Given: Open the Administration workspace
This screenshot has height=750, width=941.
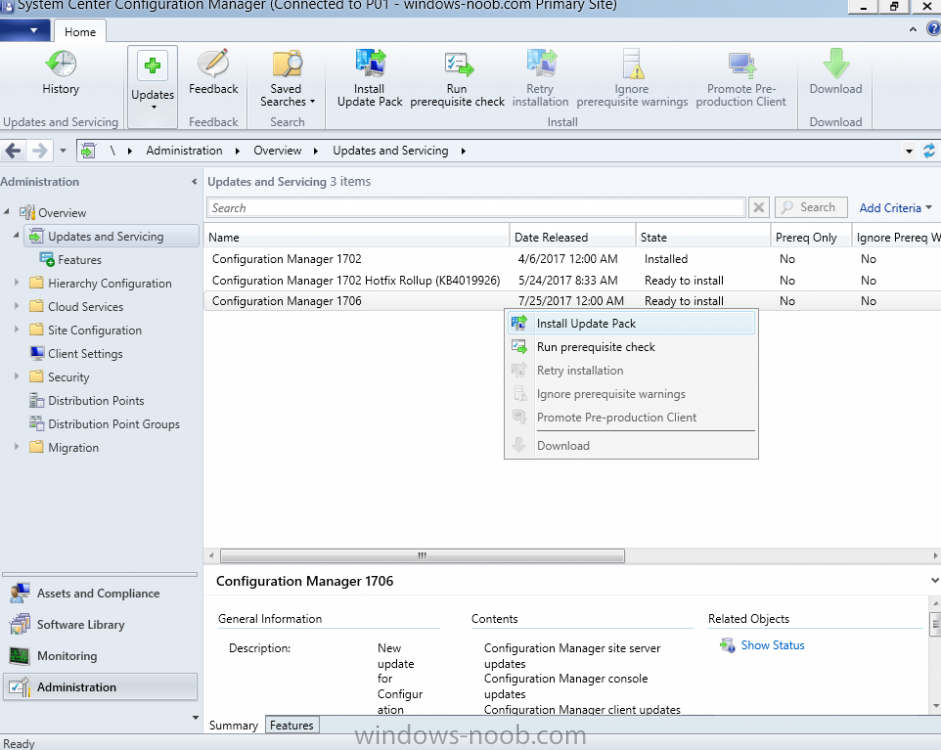Looking at the screenshot, I should tap(100, 687).
